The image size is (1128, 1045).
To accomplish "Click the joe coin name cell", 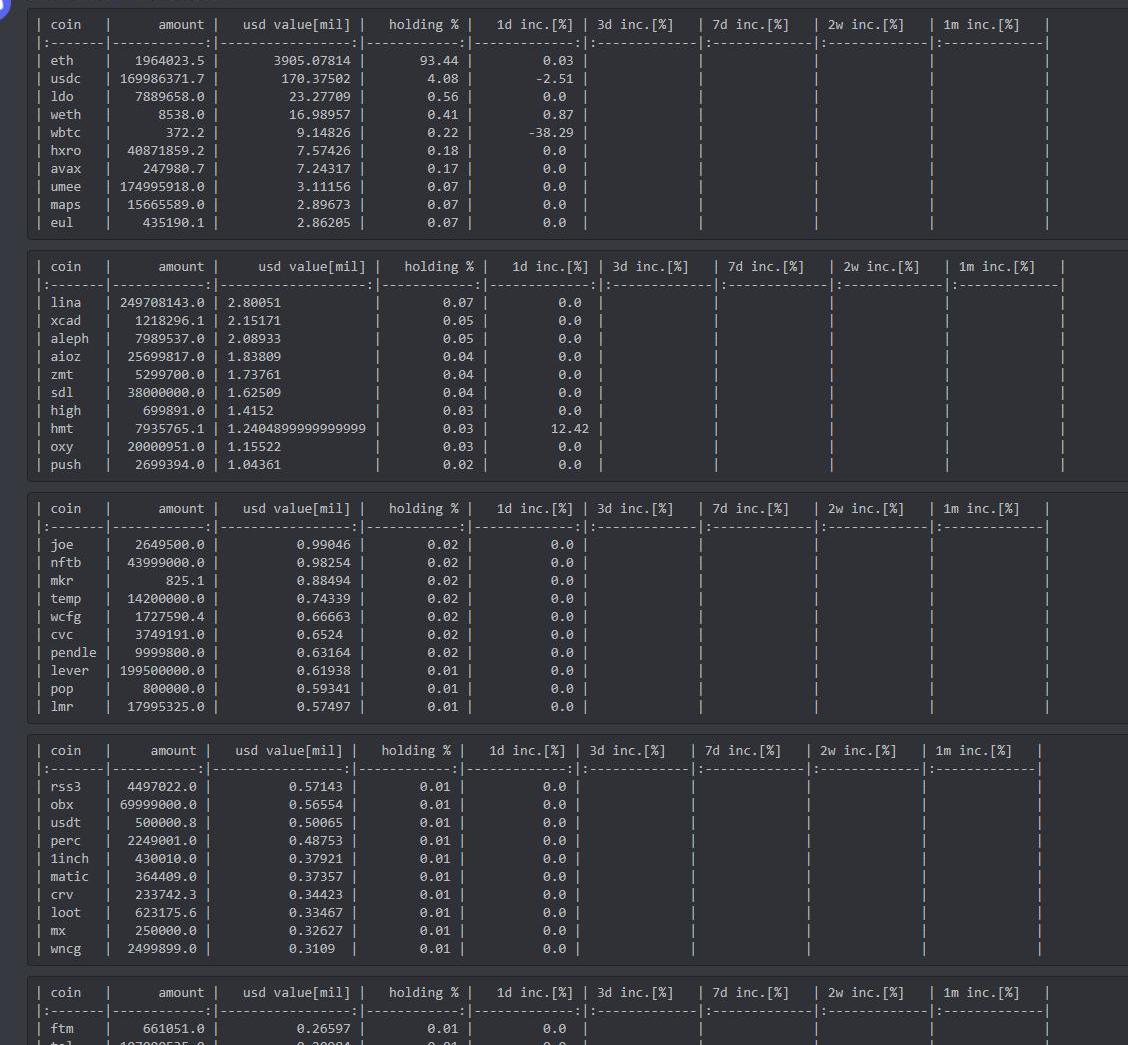I will point(62,545).
